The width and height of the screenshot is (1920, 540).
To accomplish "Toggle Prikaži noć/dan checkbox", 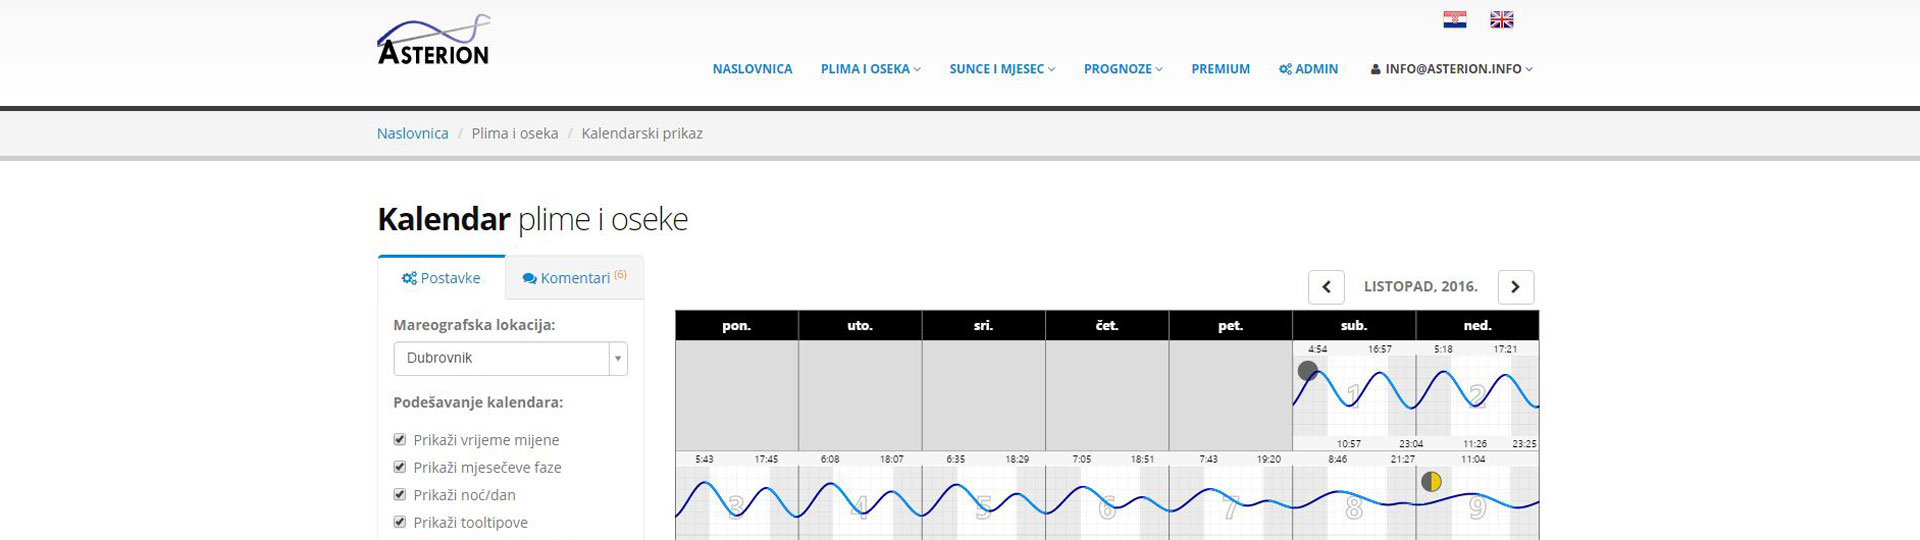I will [400, 494].
